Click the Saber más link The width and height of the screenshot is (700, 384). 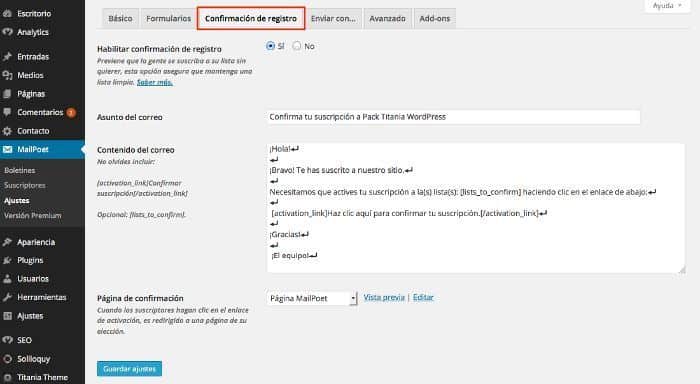(154, 82)
